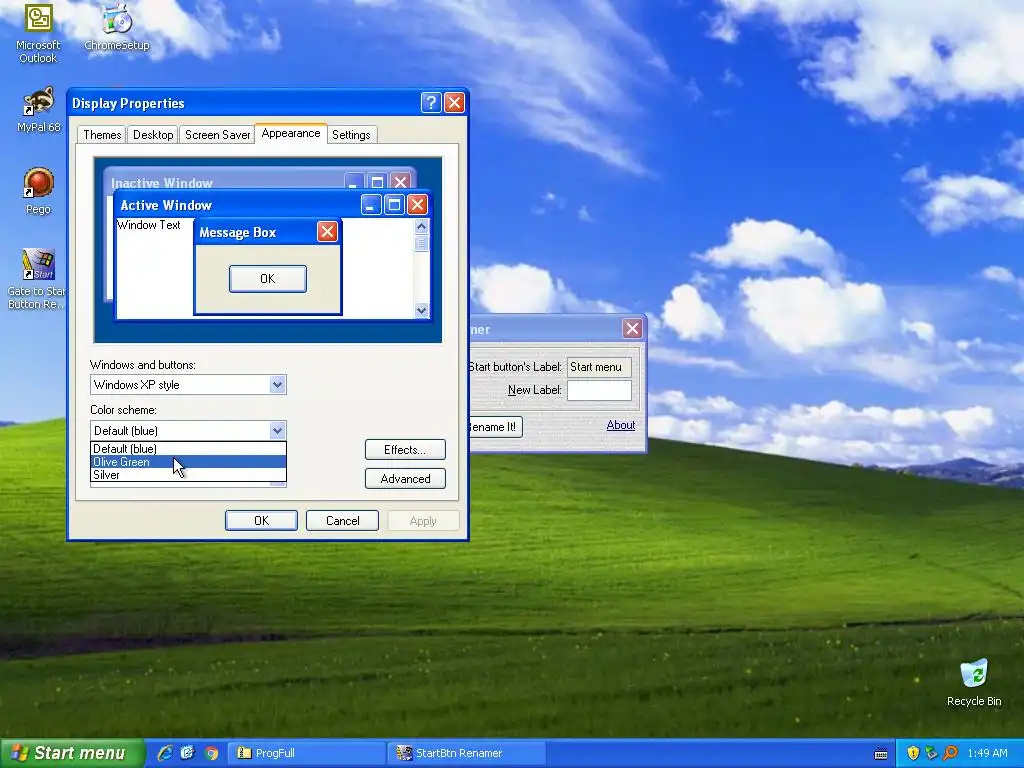The height and width of the screenshot is (768, 1024).
Task: Switch to ProgFull taskbar button
Action: coord(307,753)
